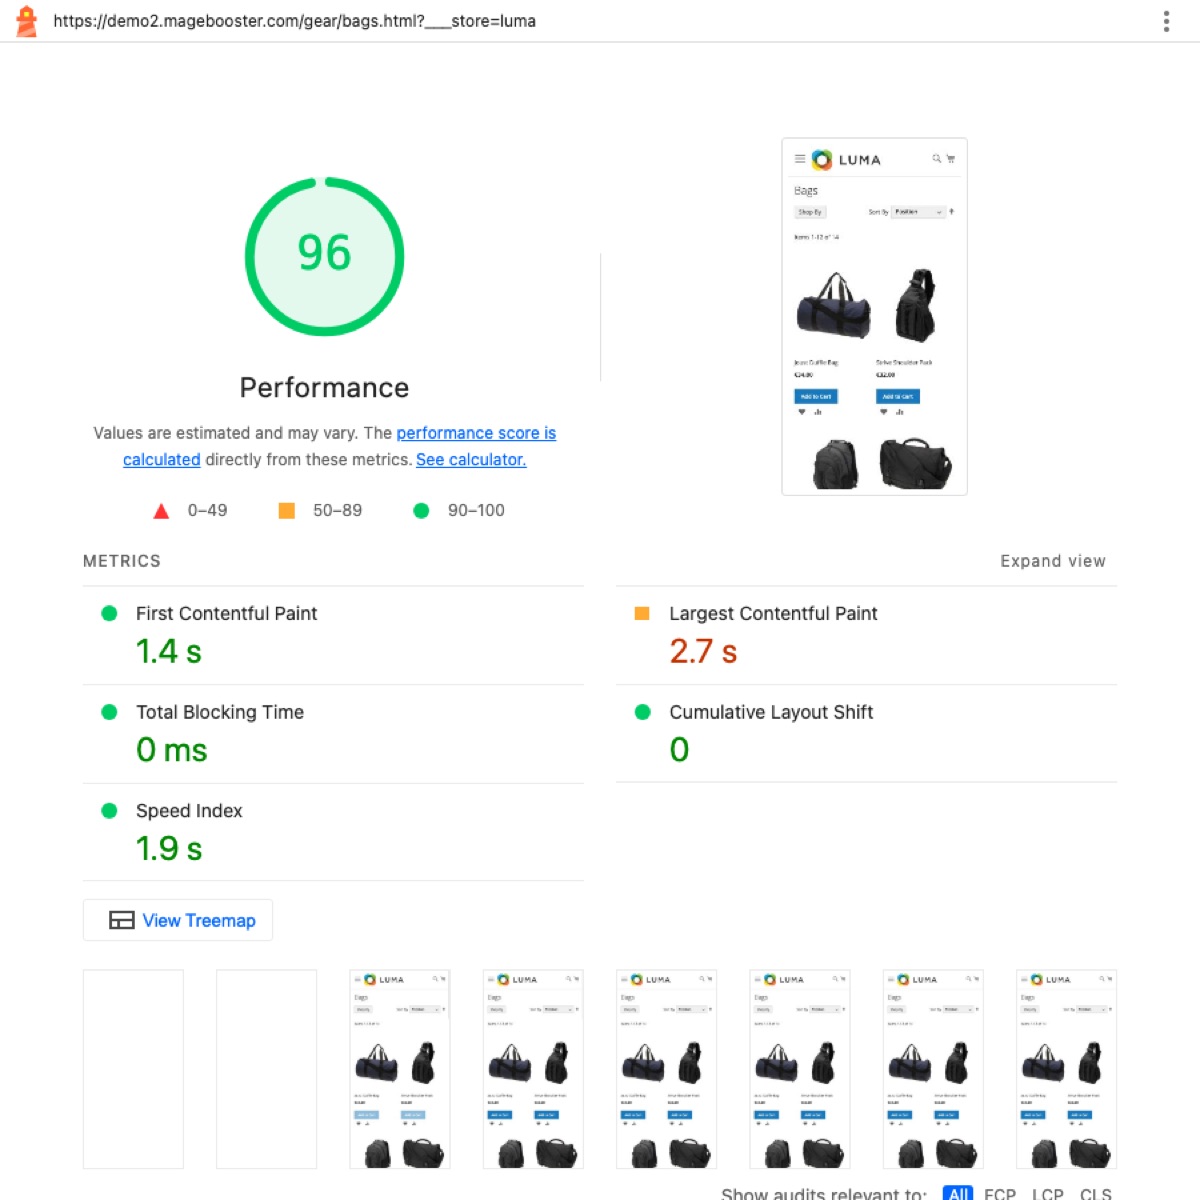
Task: Click the Speed Index metric label
Action: tap(189, 811)
